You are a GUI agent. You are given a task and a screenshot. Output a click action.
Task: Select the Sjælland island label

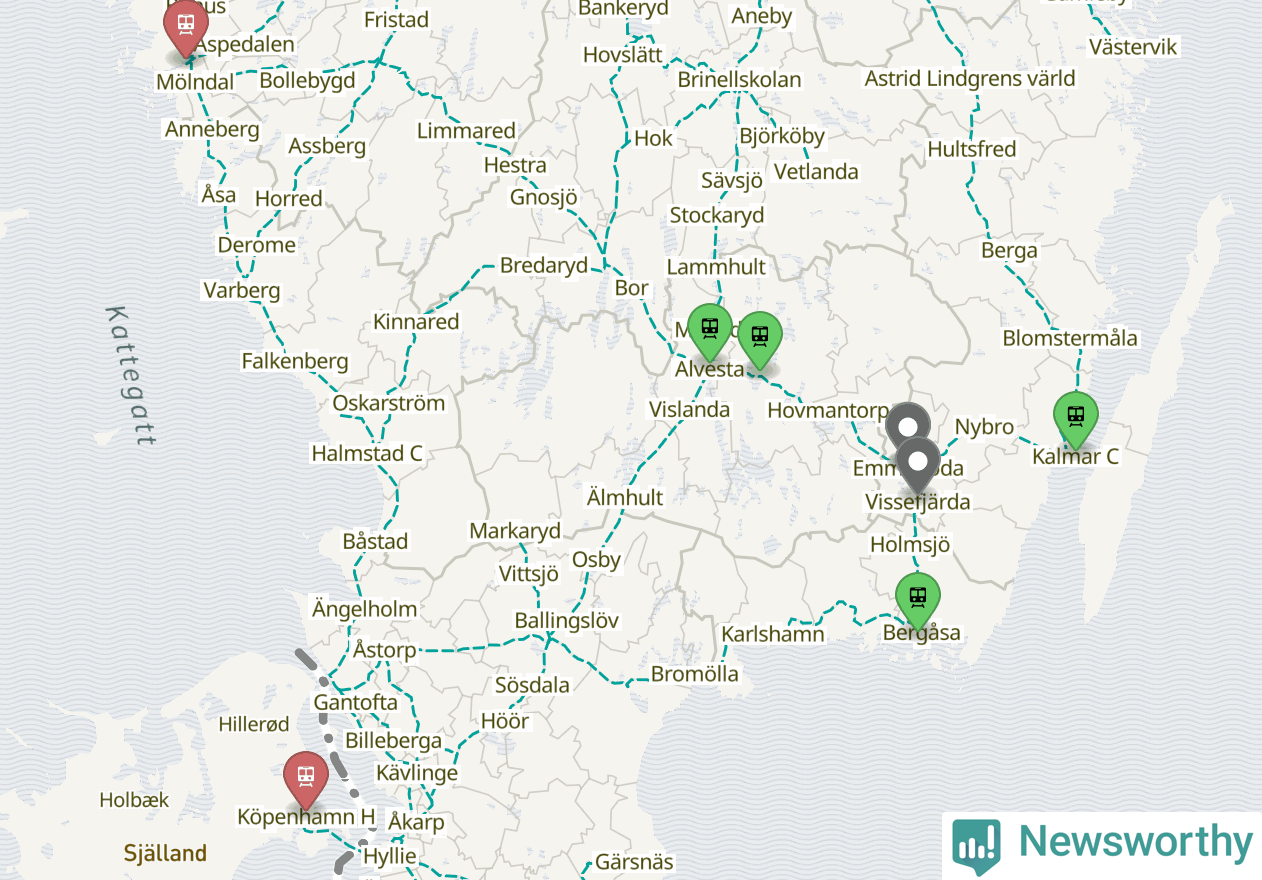165,853
